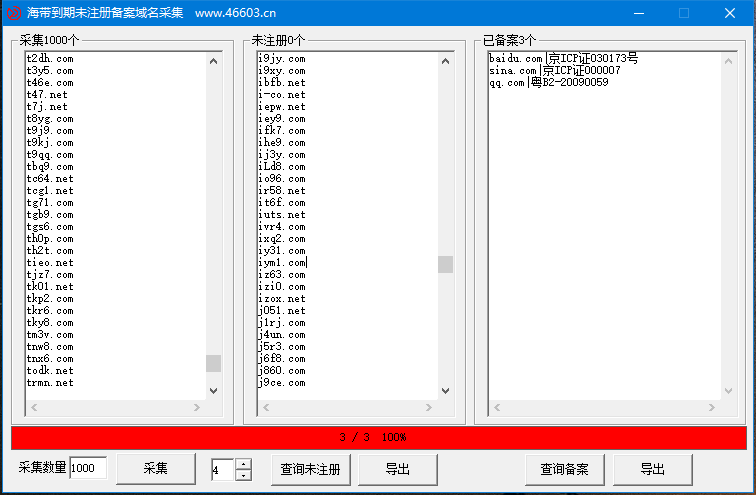Select trmn.net in the 采集 list

50,383
